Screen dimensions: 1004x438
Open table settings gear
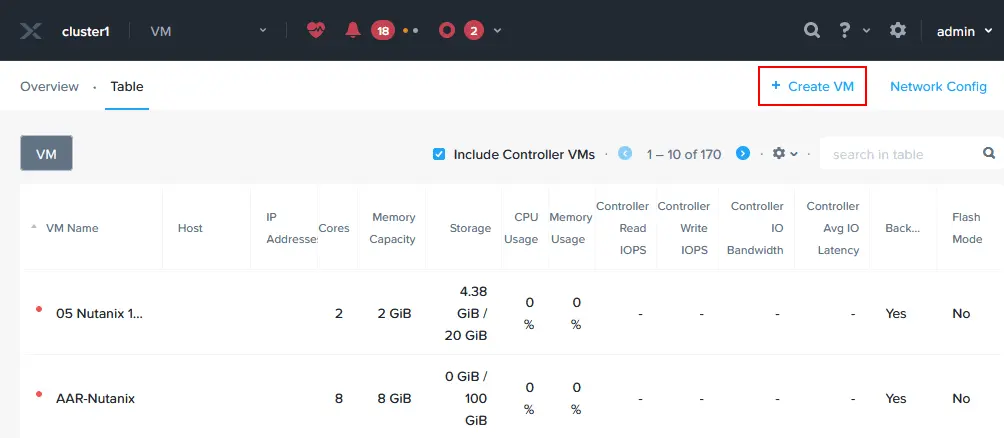tap(779, 154)
